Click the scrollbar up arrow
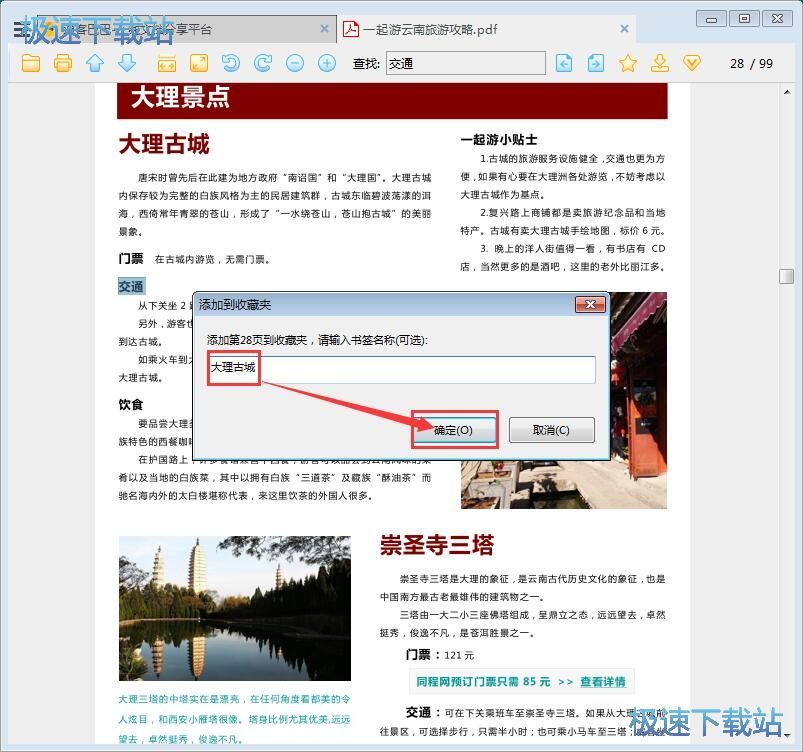803x752 pixels. 787,92
